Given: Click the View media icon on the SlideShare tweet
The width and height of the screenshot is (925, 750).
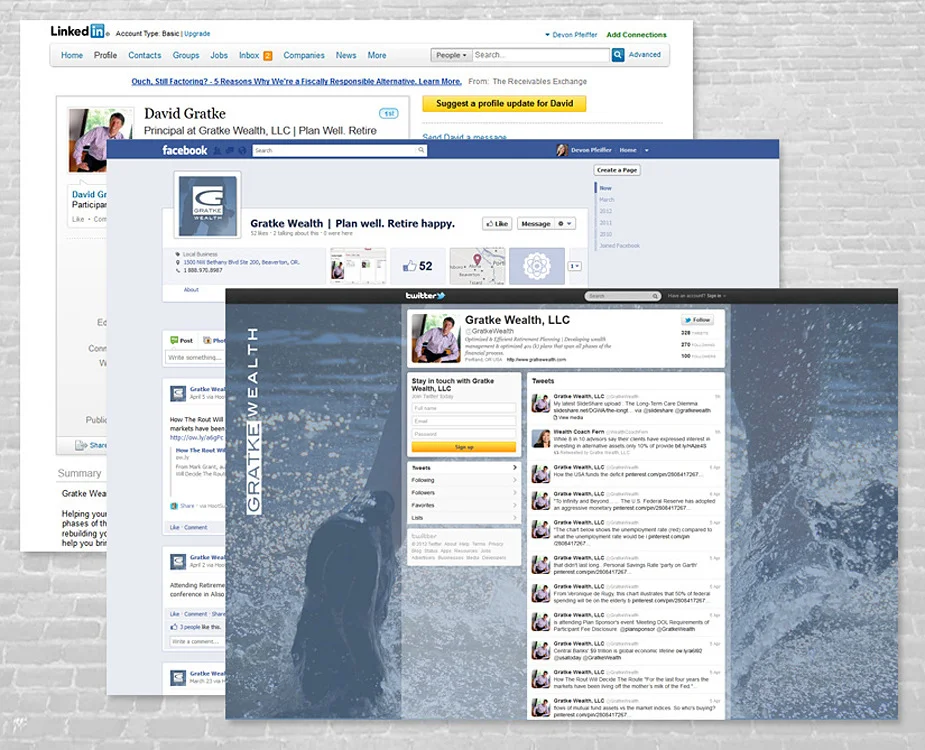Looking at the screenshot, I should [556, 418].
